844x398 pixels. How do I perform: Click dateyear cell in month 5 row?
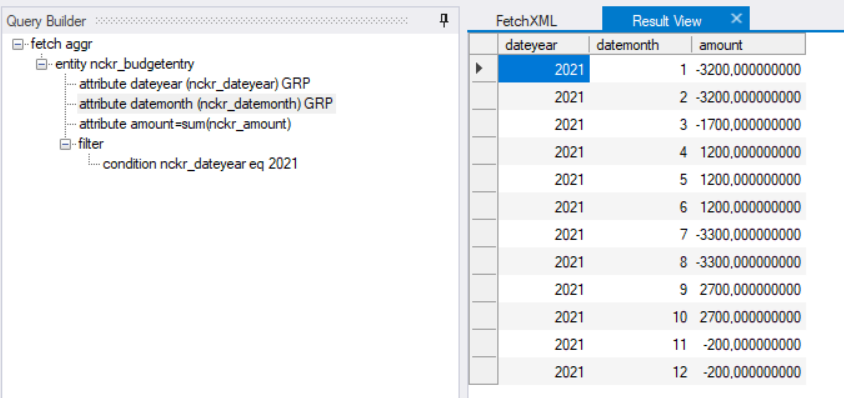pos(544,179)
